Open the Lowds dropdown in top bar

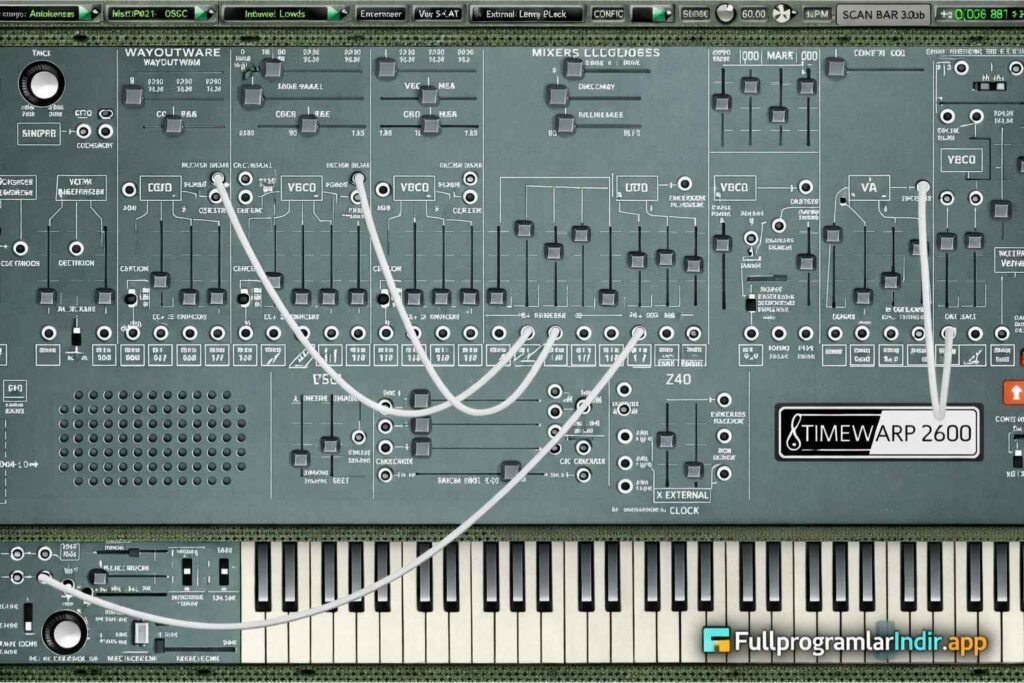[x=282, y=14]
